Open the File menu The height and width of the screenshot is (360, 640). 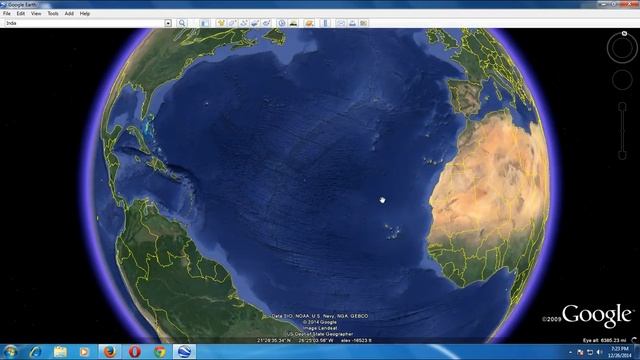(x=7, y=13)
